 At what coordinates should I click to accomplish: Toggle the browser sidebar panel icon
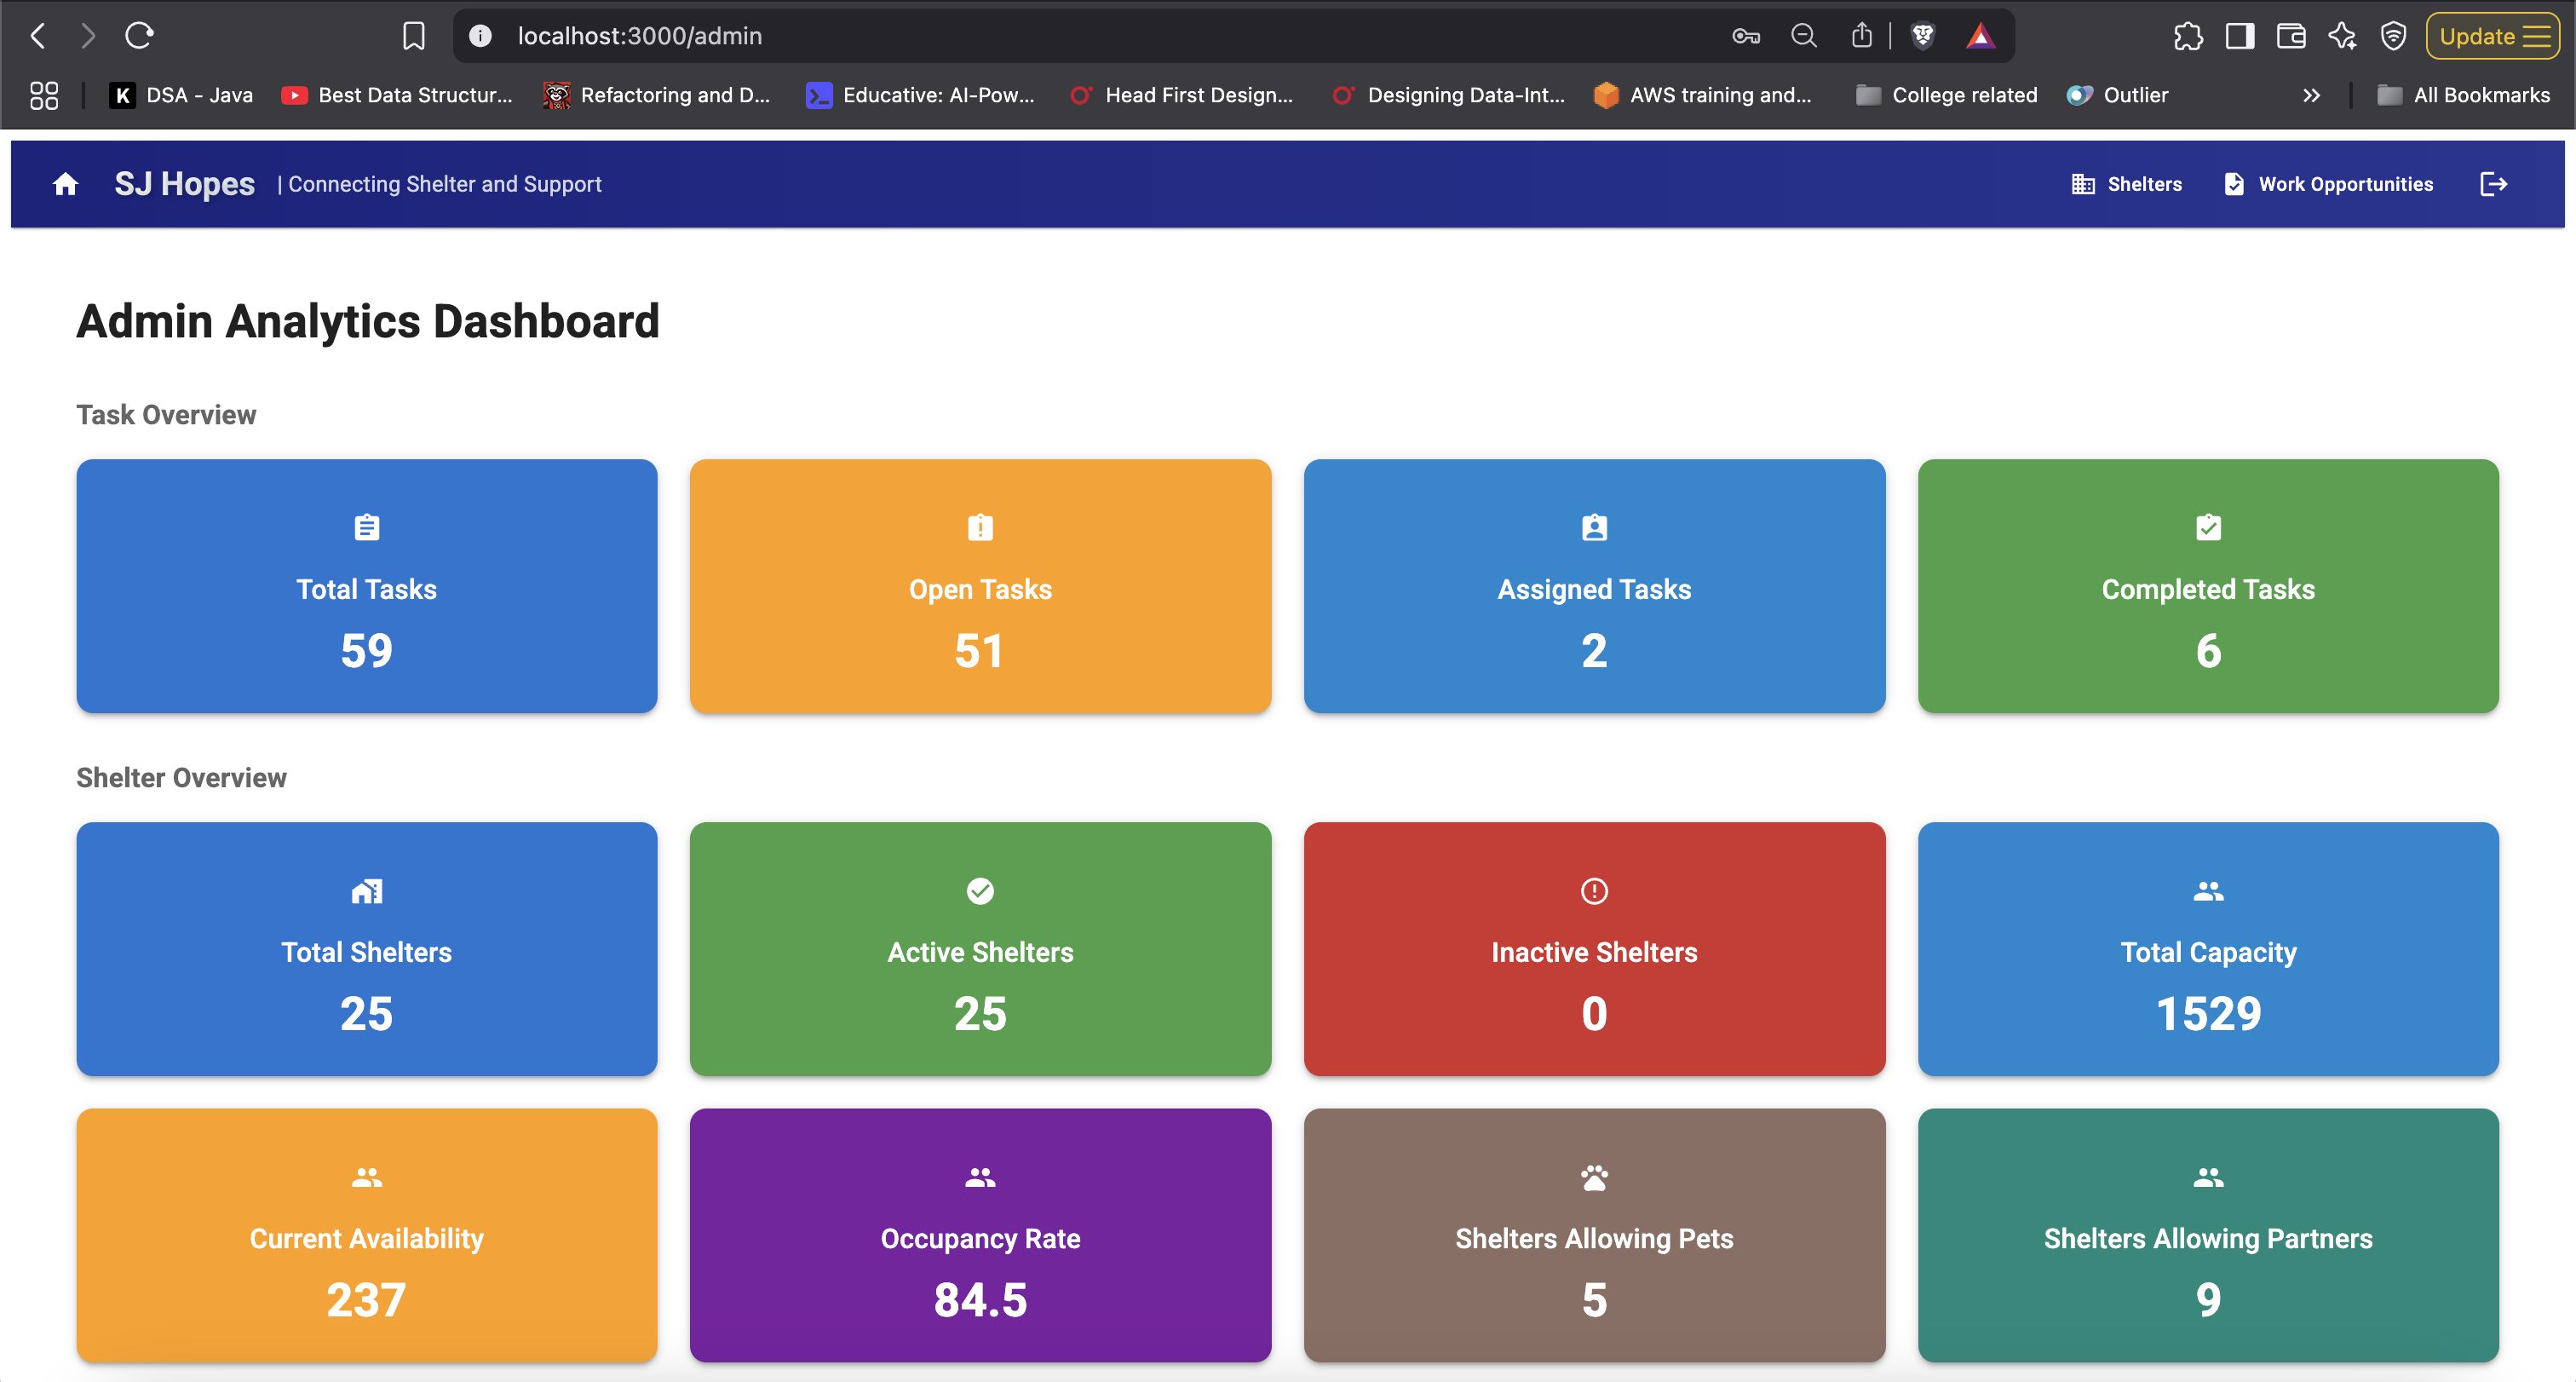click(x=2239, y=36)
